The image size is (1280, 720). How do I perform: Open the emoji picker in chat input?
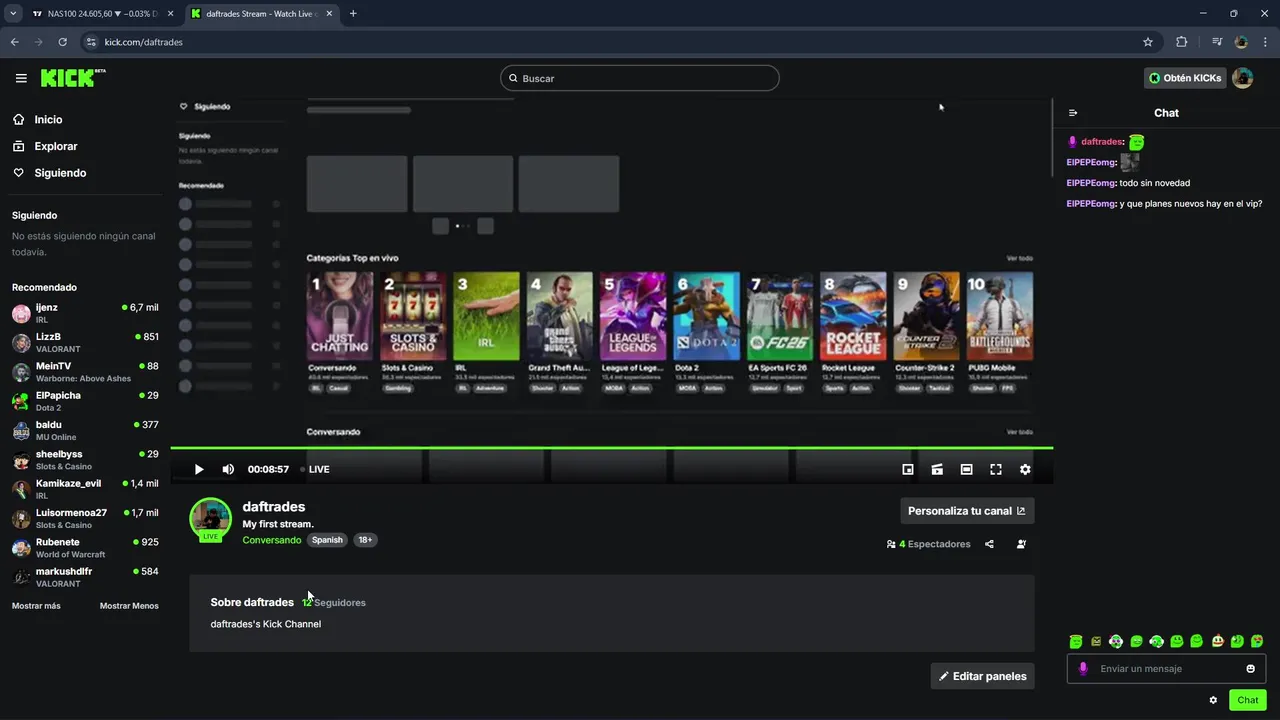(1251, 669)
